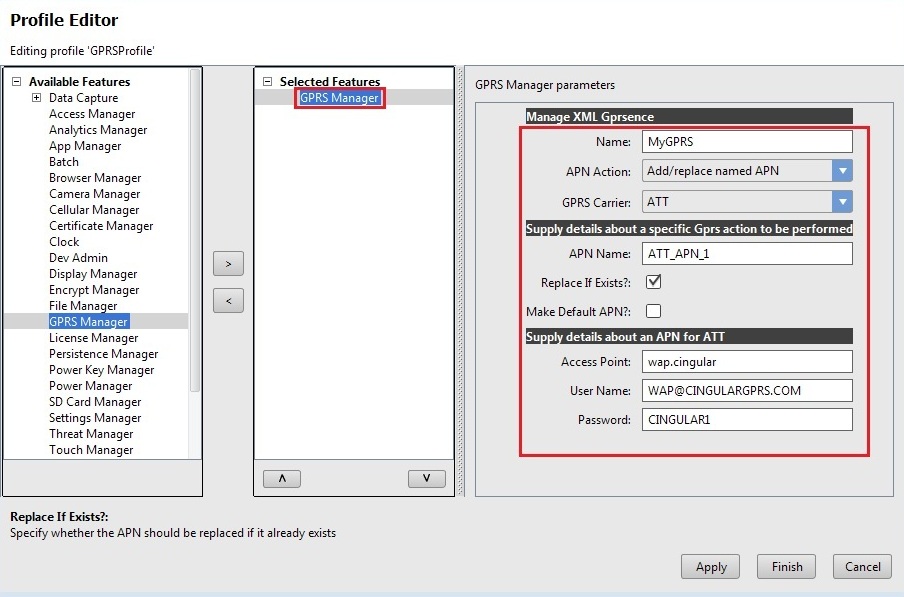Image resolution: width=904 pixels, height=597 pixels.
Task: Move selected feature up with caret button
Action: pos(281,479)
